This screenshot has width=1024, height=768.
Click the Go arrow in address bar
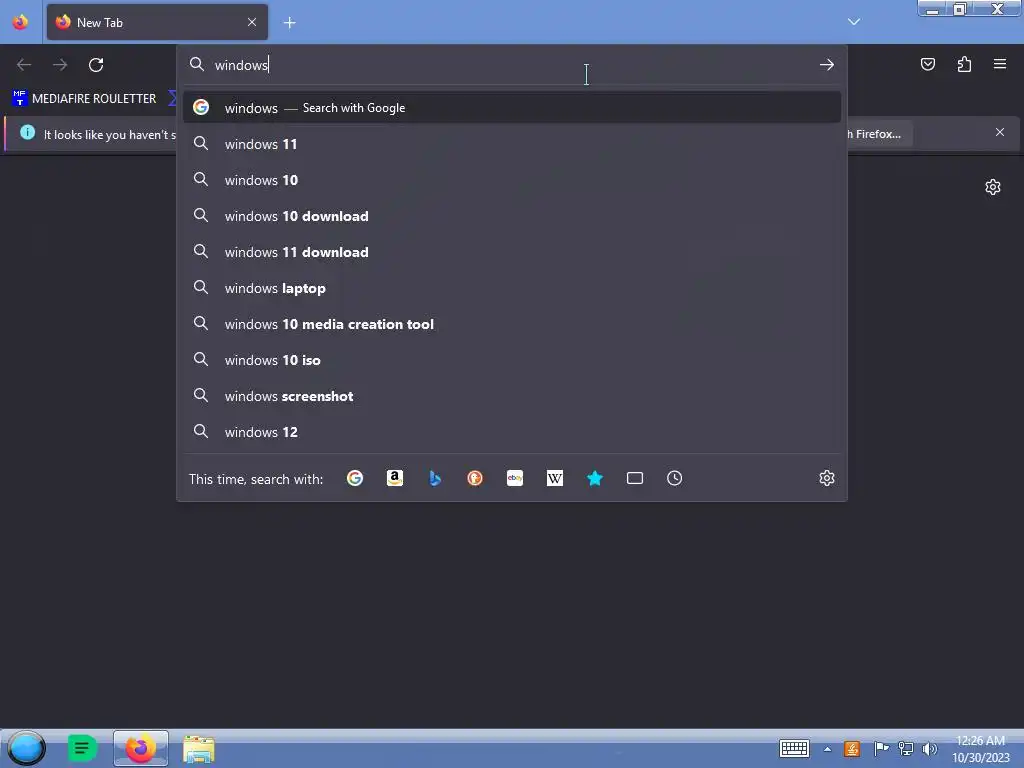tap(827, 65)
